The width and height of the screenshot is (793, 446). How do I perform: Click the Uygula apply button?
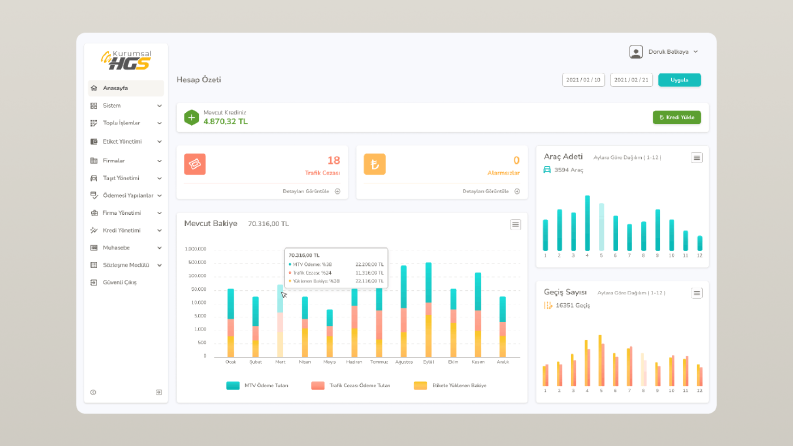point(679,80)
